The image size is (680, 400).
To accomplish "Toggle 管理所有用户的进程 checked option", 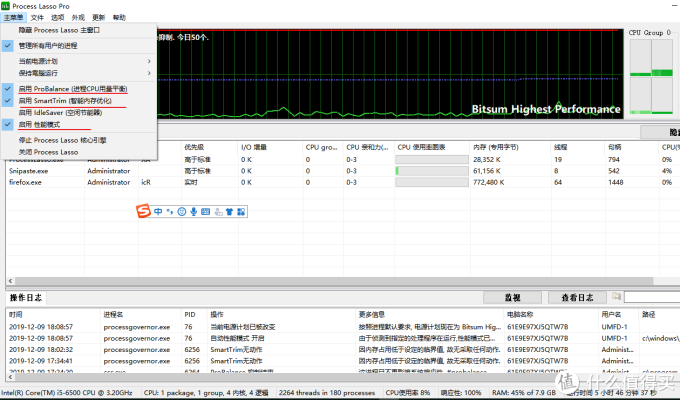I will [x=78, y=46].
